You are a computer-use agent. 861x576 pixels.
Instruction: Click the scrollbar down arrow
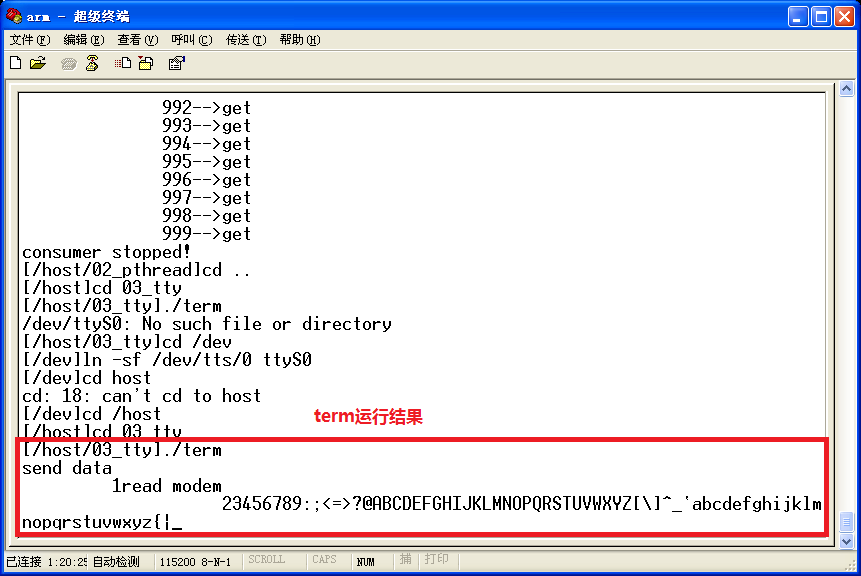pyautogui.click(x=846, y=541)
